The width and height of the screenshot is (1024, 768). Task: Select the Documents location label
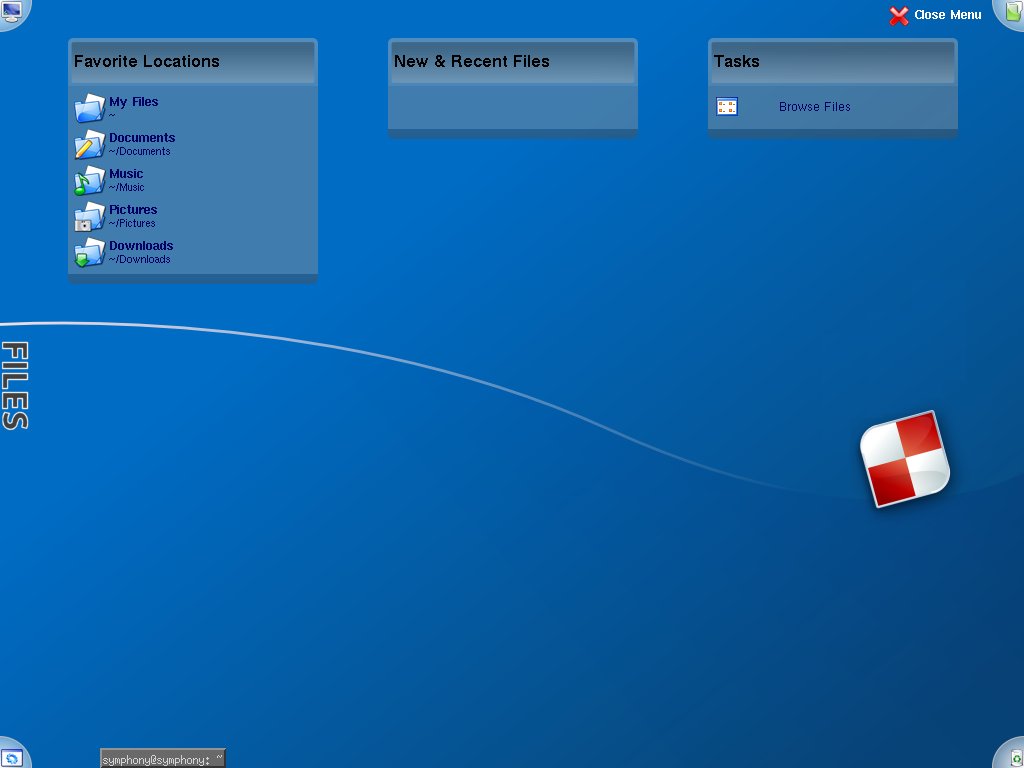142,138
